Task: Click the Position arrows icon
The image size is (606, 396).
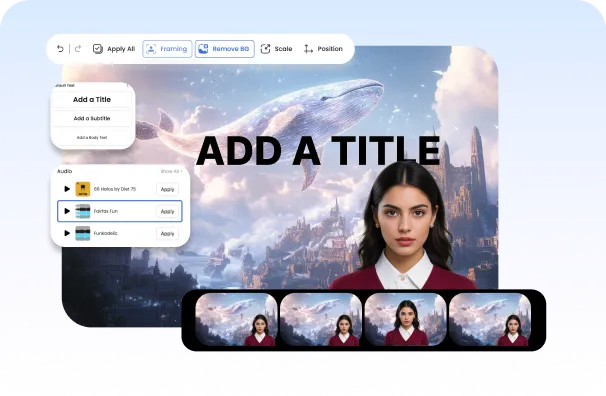Action: click(308, 49)
